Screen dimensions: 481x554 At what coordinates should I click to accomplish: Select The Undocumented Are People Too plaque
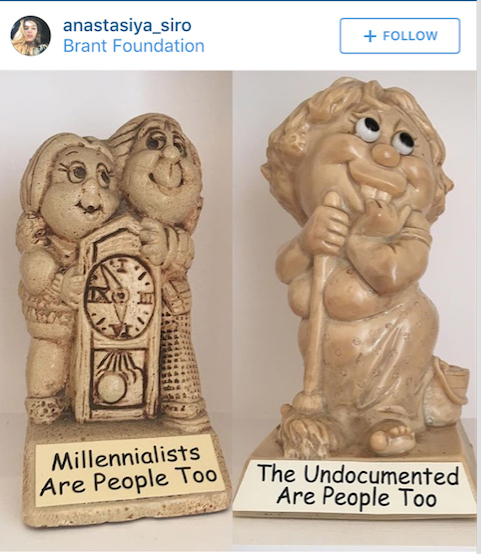pos(356,486)
